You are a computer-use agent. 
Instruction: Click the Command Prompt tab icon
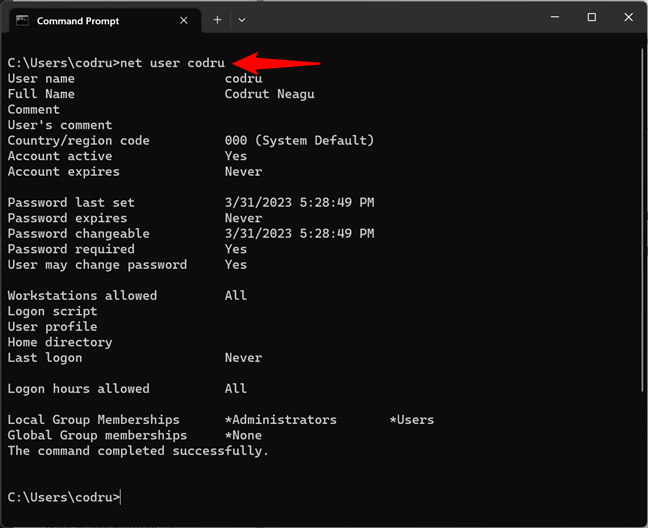[22, 20]
